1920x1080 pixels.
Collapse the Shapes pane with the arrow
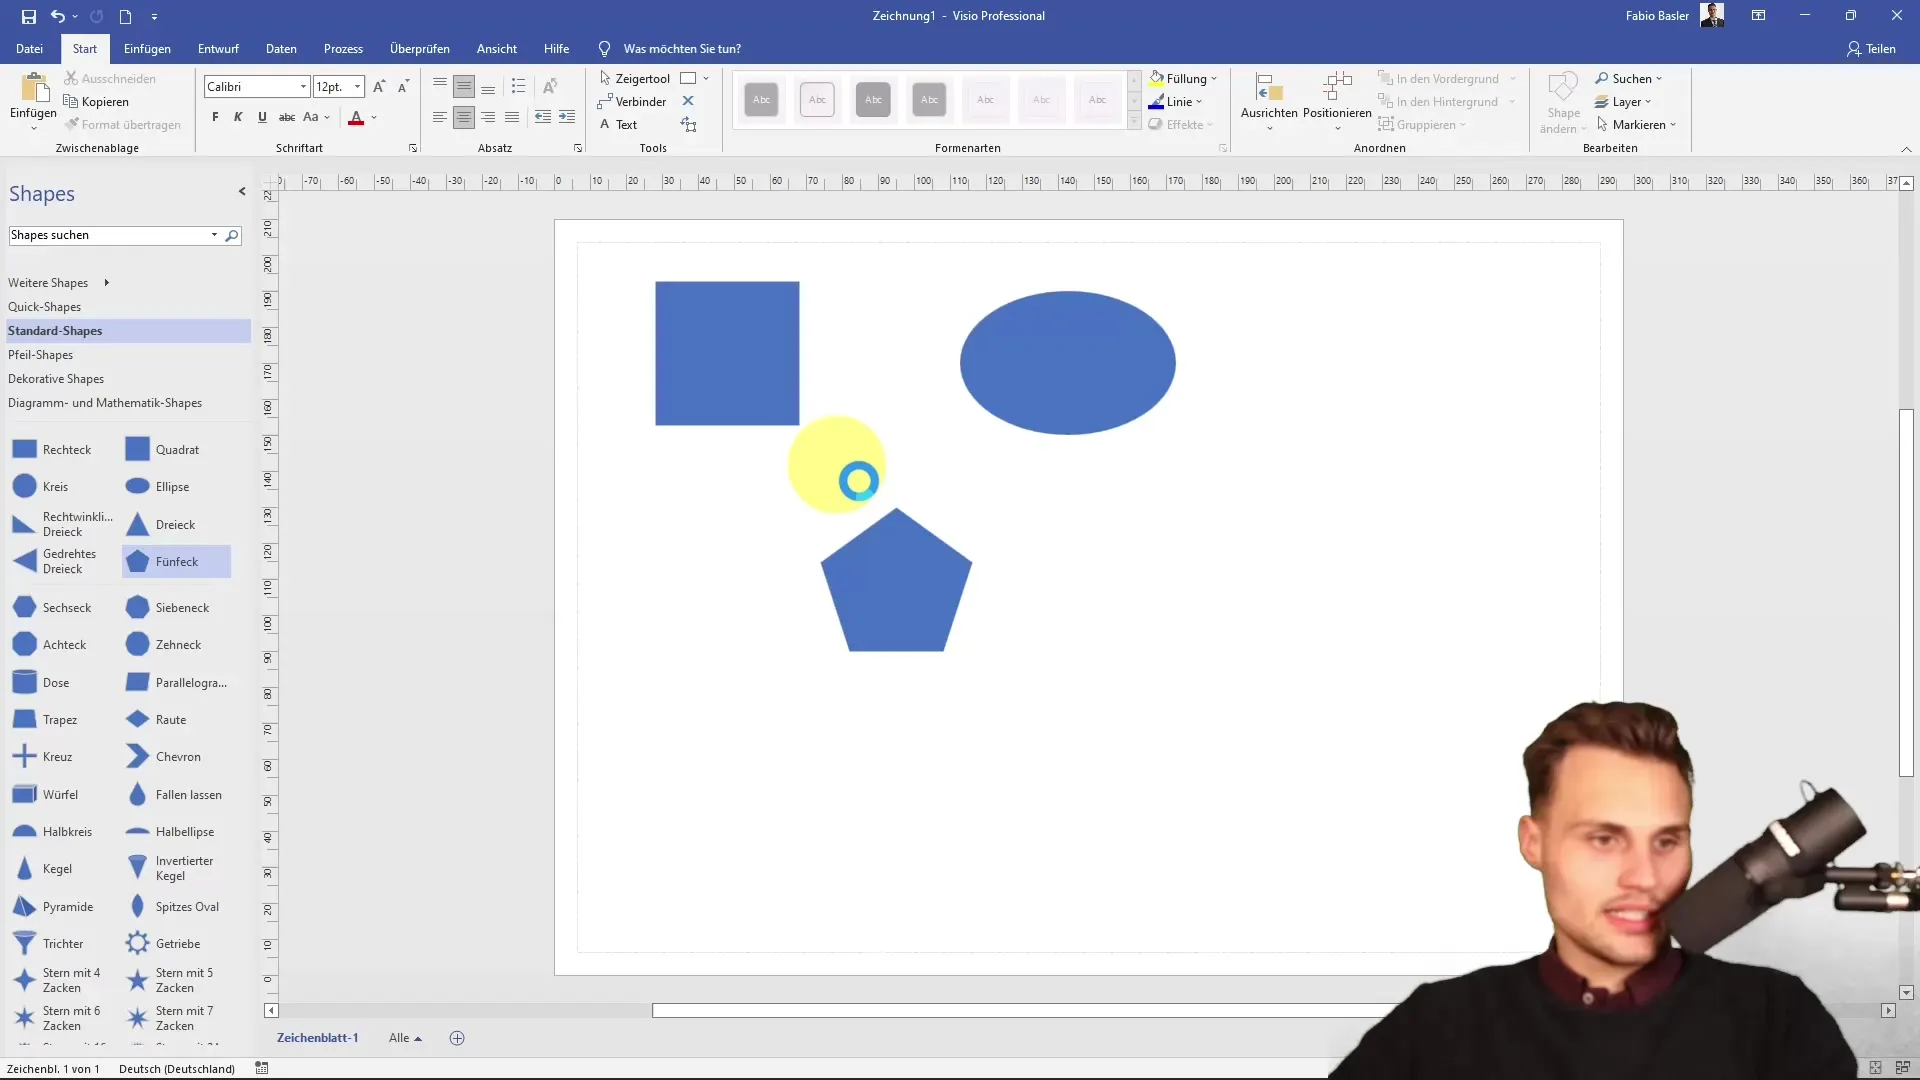tap(242, 191)
